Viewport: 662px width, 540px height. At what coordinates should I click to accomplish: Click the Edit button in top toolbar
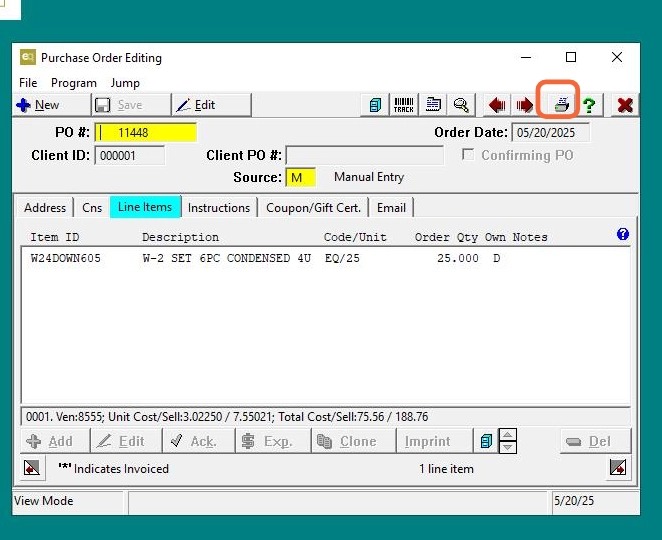pos(212,105)
